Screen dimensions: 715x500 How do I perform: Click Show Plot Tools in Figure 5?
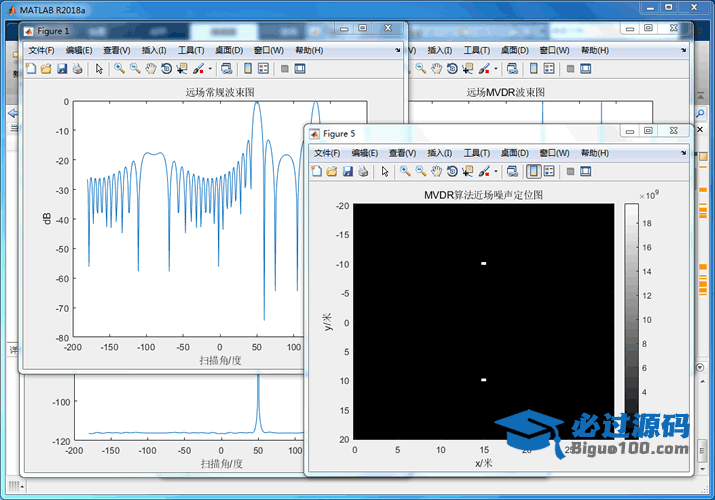[586, 171]
